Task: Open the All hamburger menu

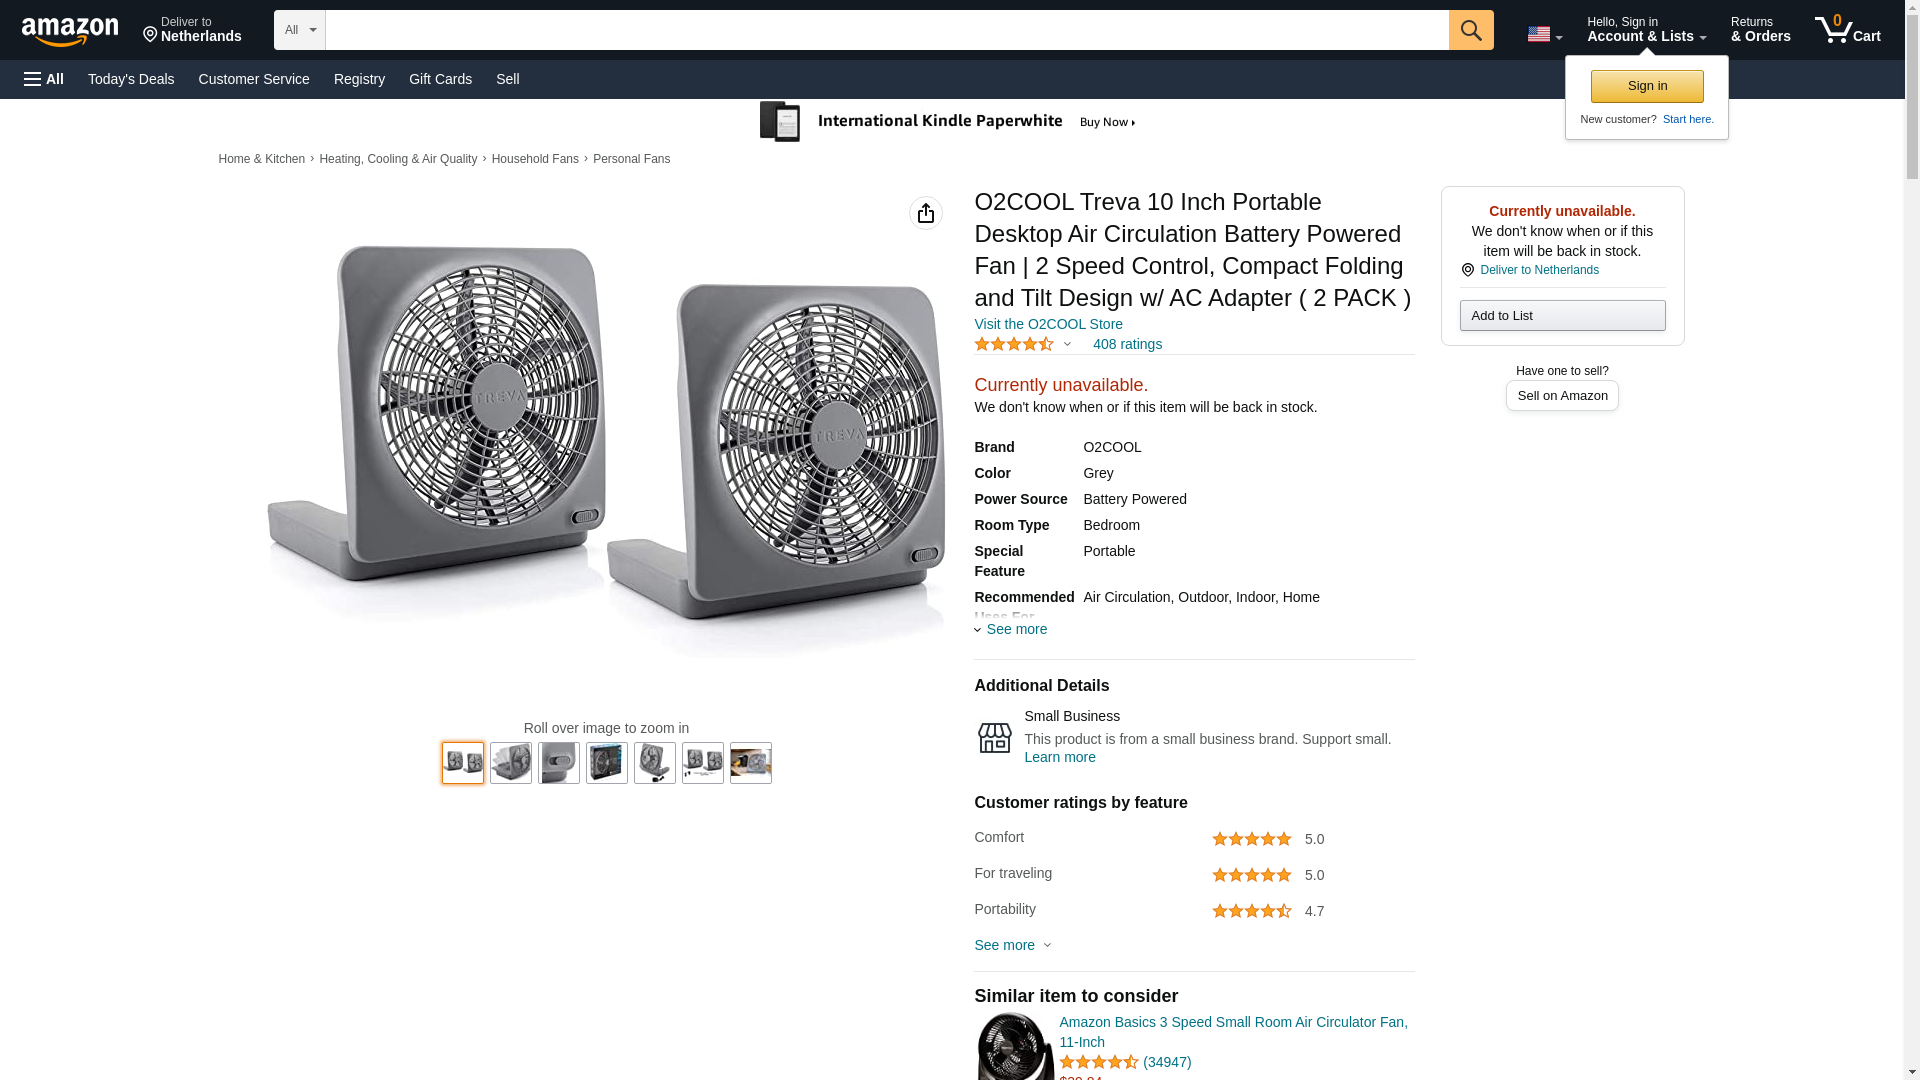Action: click(x=44, y=79)
